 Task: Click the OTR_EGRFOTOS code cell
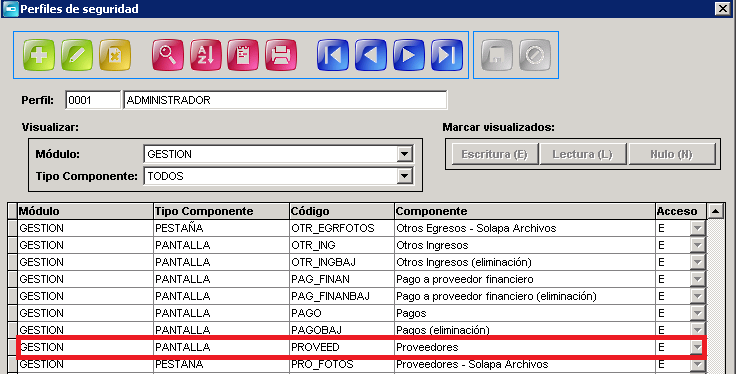pyautogui.click(x=342, y=228)
